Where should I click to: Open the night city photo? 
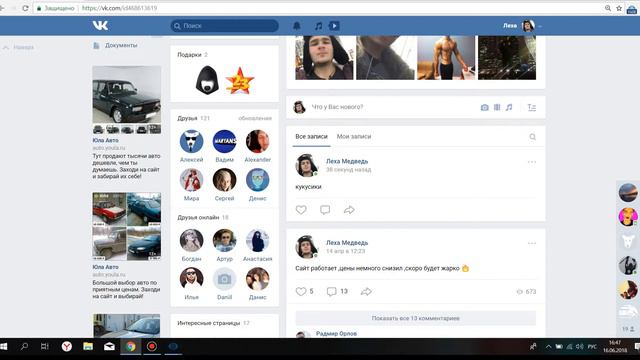pos(507,58)
